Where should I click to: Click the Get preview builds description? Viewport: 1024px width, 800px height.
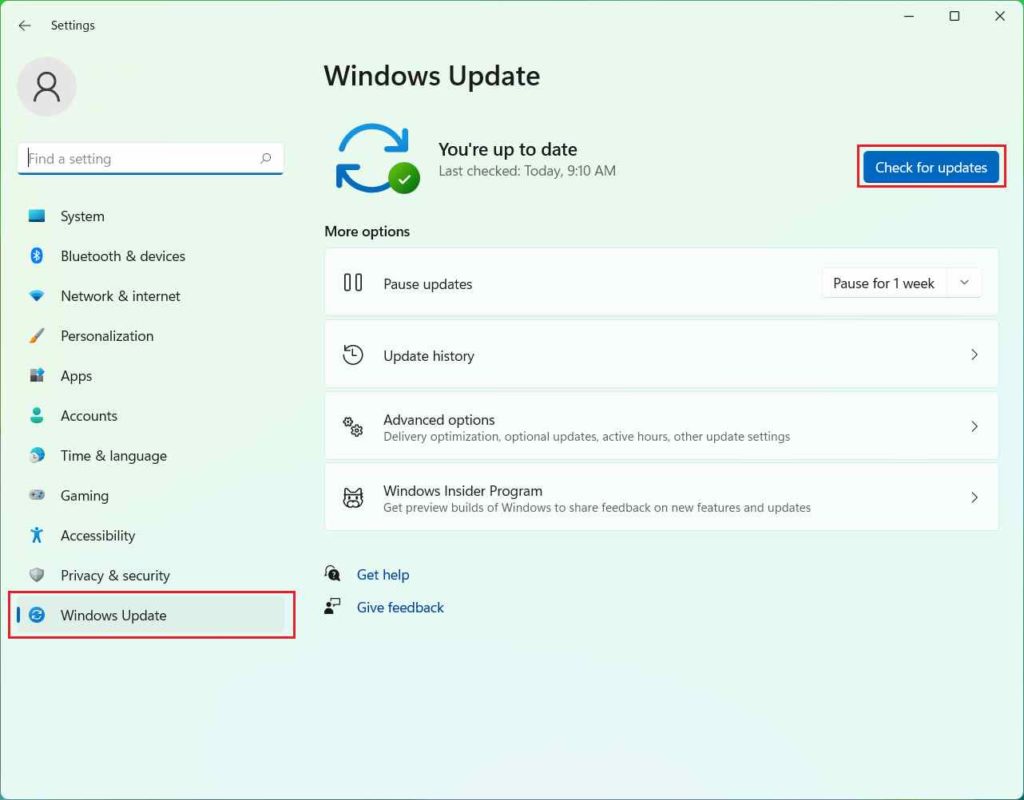597,507
